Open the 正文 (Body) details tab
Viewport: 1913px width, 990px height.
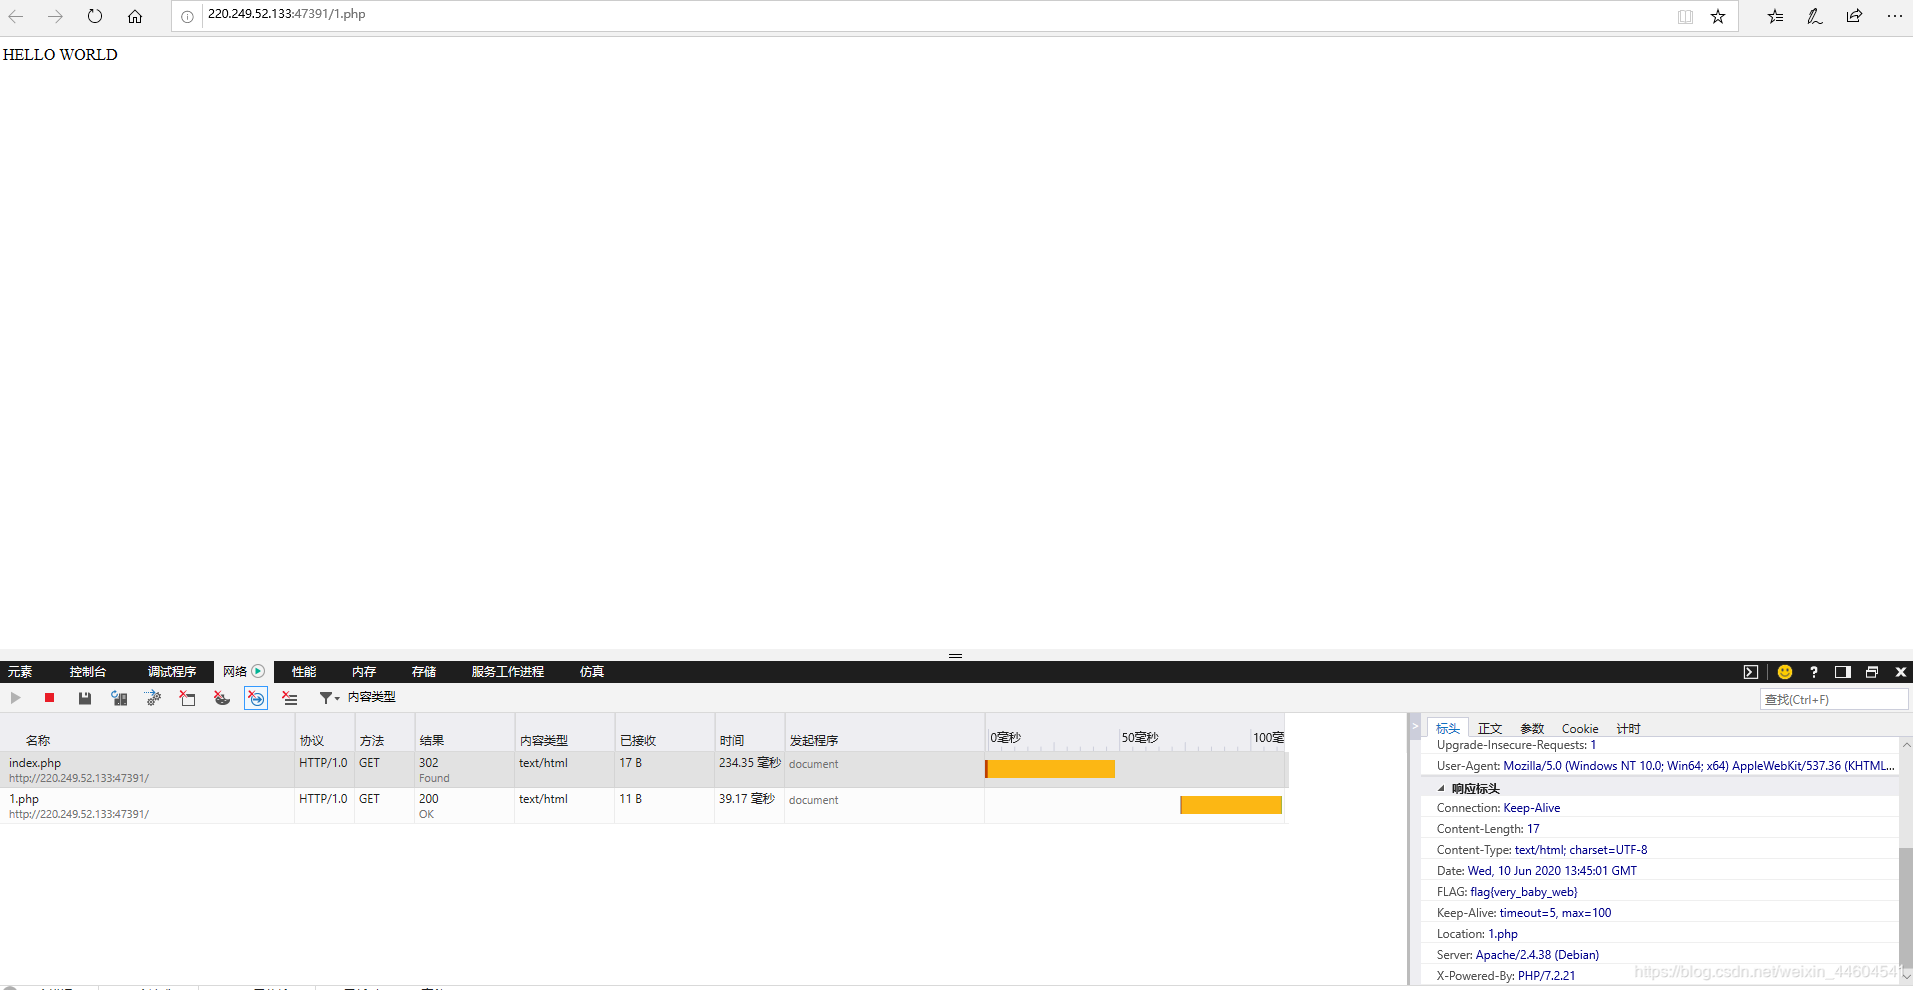[1490, 728]
